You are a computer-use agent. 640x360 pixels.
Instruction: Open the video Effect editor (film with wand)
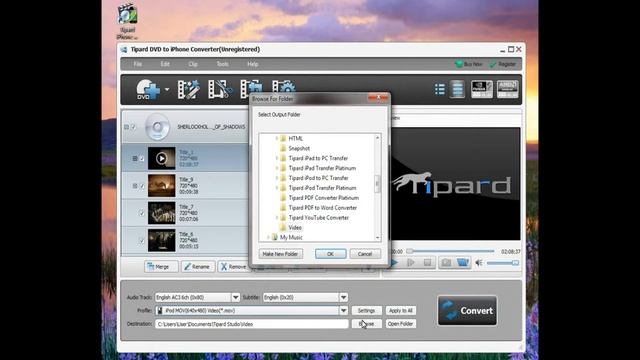point(189,89)
